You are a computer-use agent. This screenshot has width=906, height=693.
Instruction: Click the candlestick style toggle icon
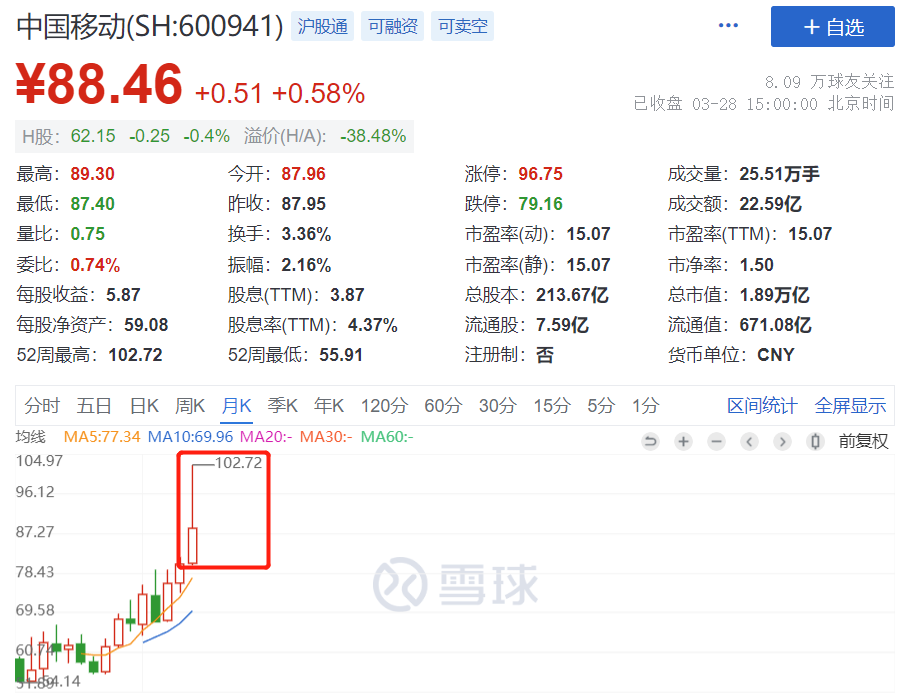tap(815, 442)
